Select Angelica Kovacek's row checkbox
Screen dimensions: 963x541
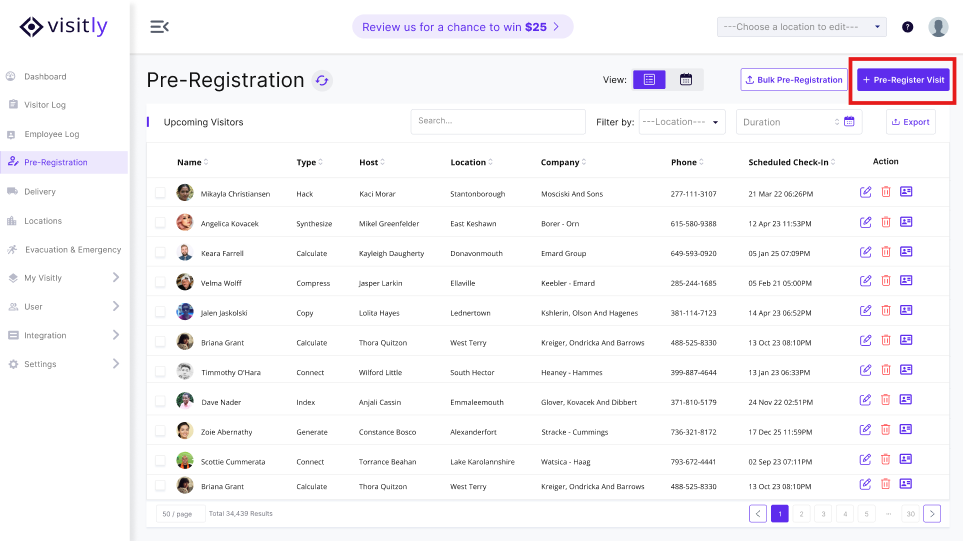160,223
